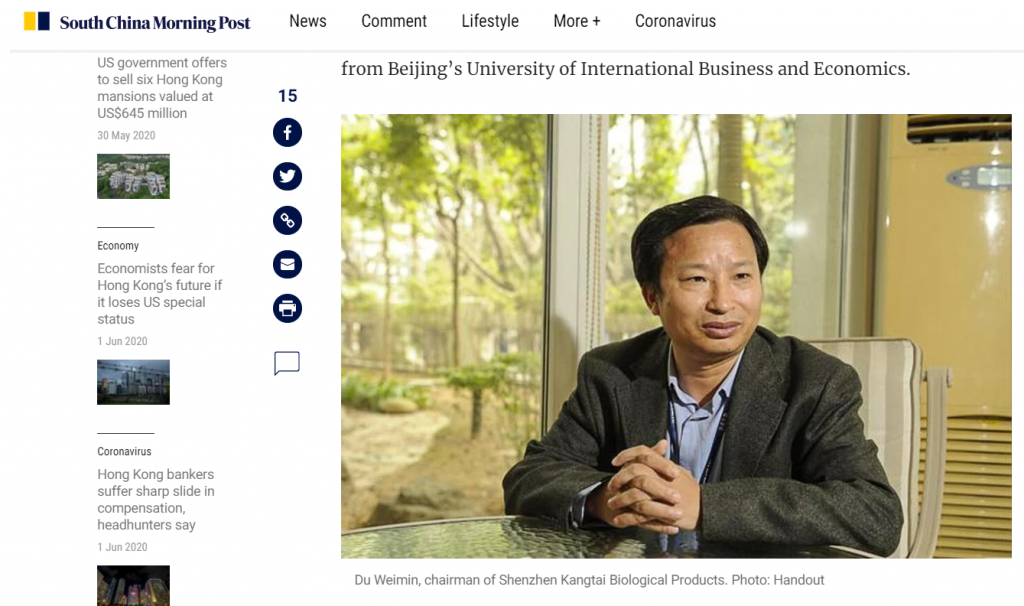Copy article link icon

click(x=287, y=221)
